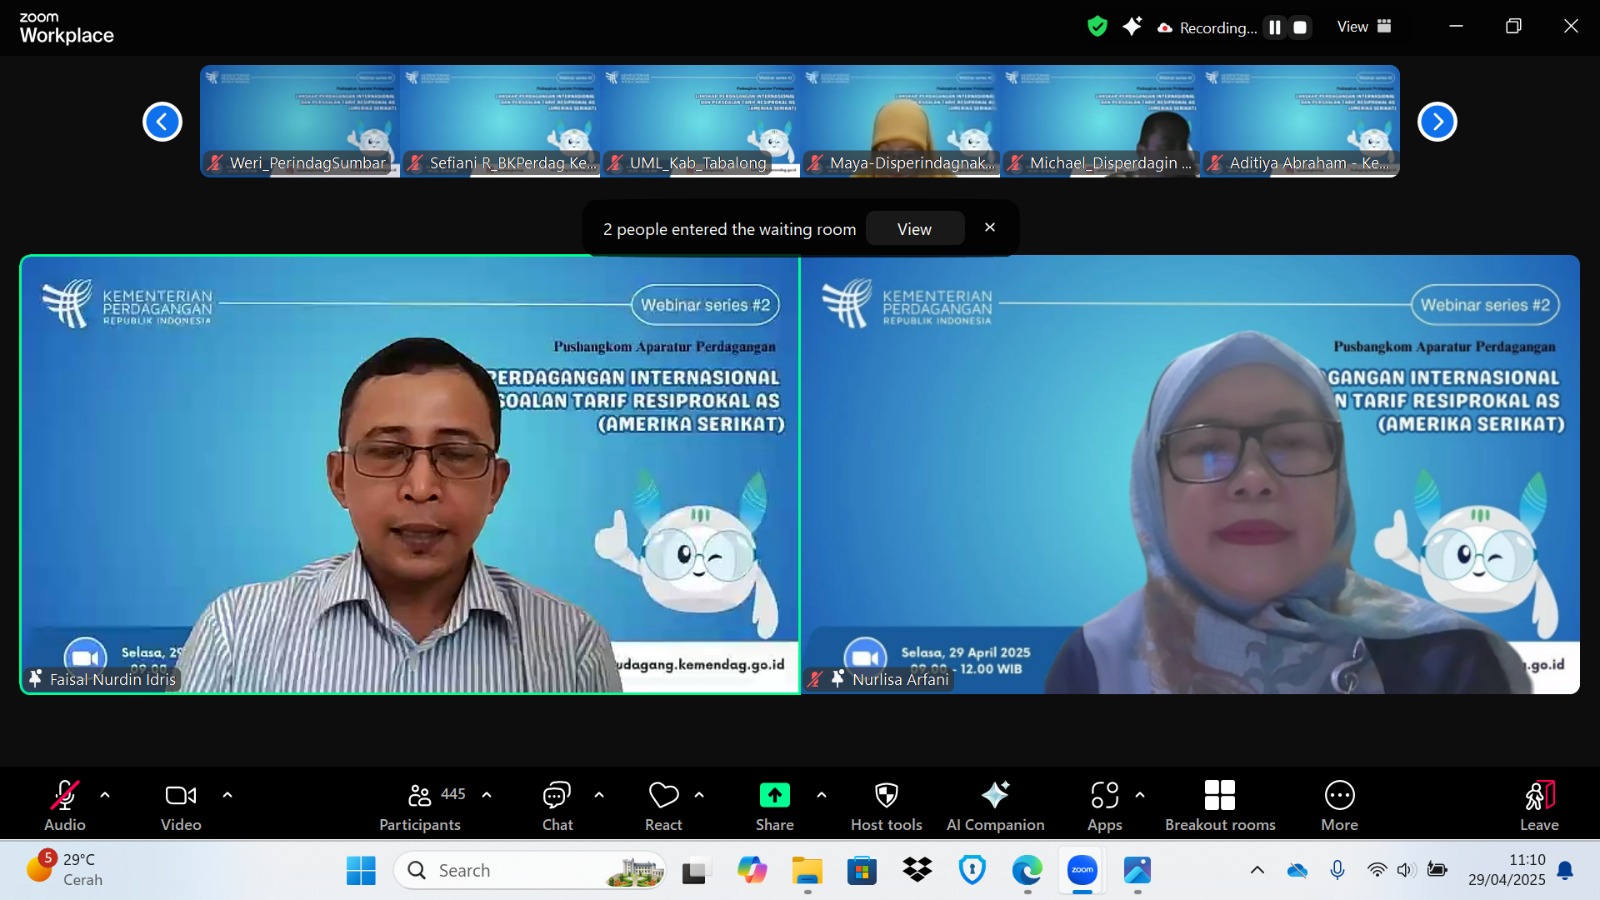Image resolution: width=1600 pixels, height=900 pixels.
Task: Open React emoji menu
Action: (664, 805)
